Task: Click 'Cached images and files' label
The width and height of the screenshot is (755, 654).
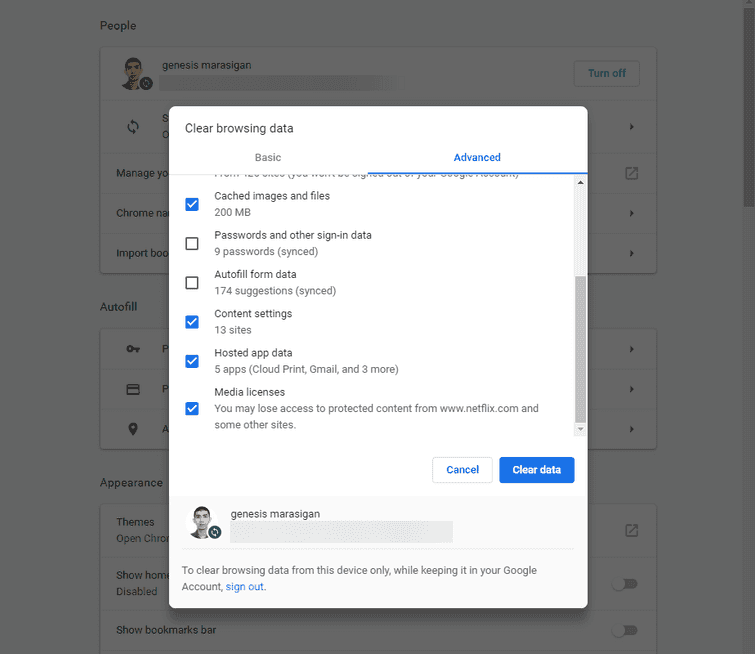Action: tap(272, 196)
